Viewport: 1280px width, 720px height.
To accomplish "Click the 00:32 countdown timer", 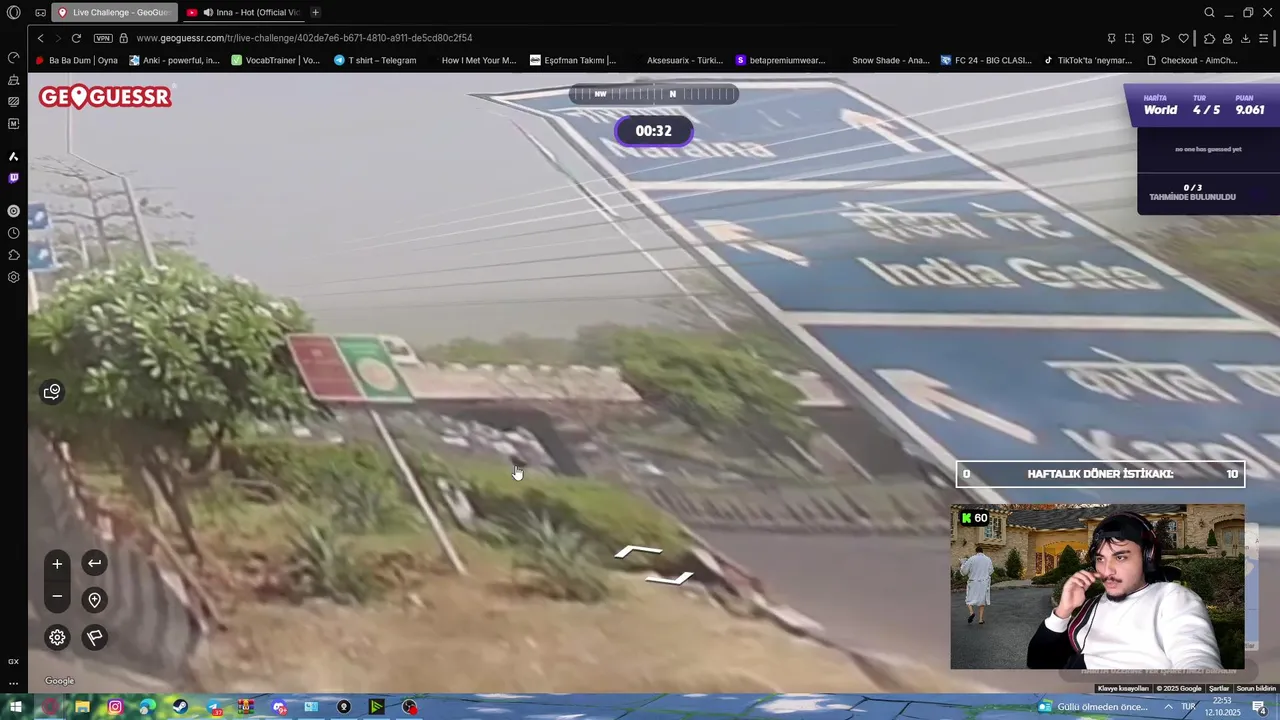I will [654, 131].
